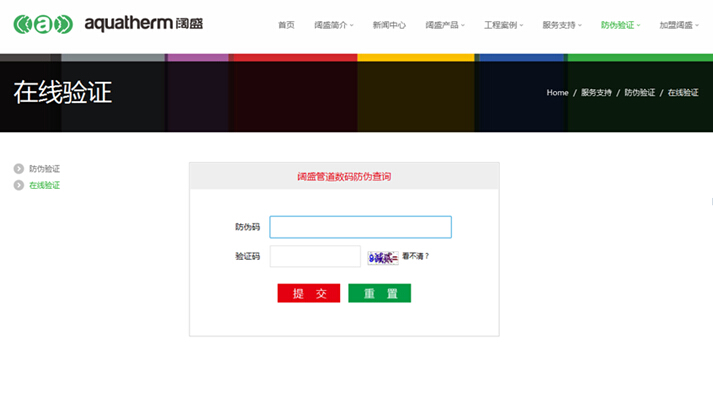
Task: Open 防伪验证 in the left sidebar
Action: (x=45, y=169)
